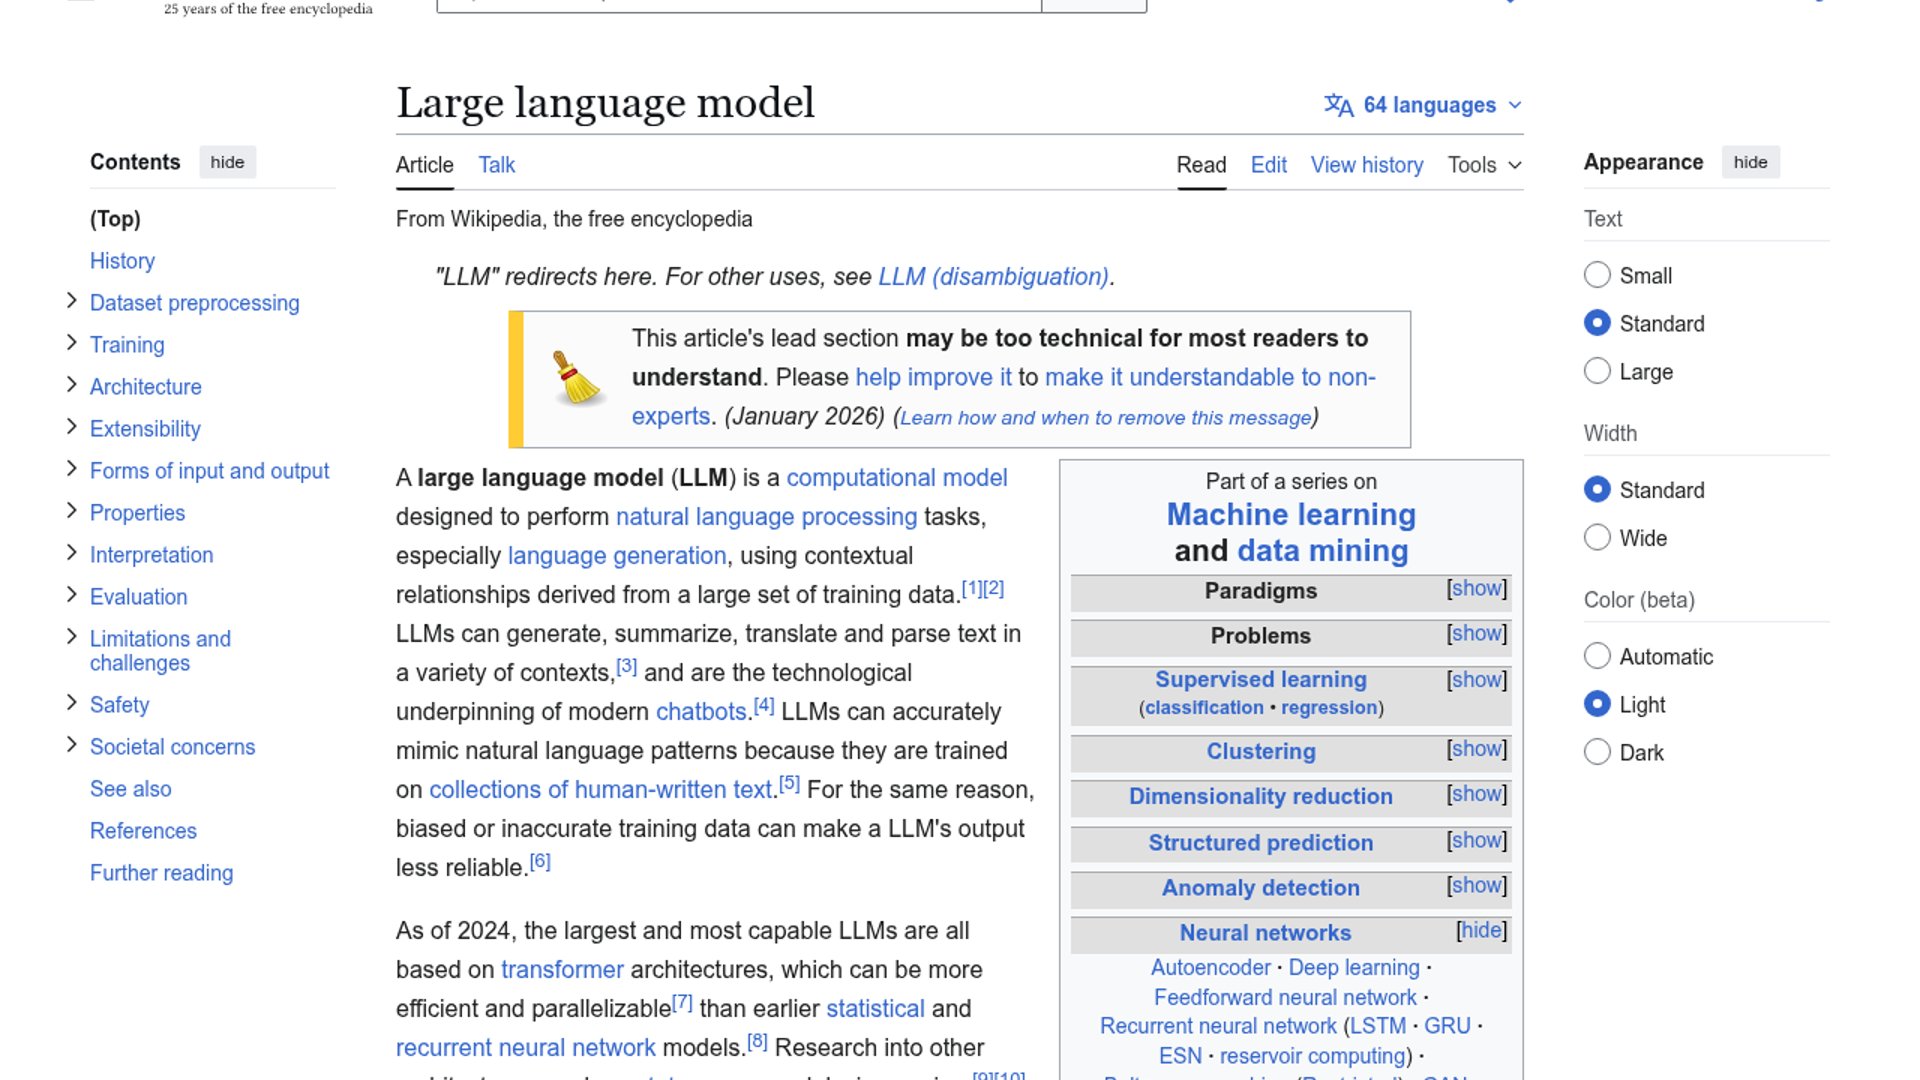
Task: Open the computational model link
Action: click(x=896, y=478)
